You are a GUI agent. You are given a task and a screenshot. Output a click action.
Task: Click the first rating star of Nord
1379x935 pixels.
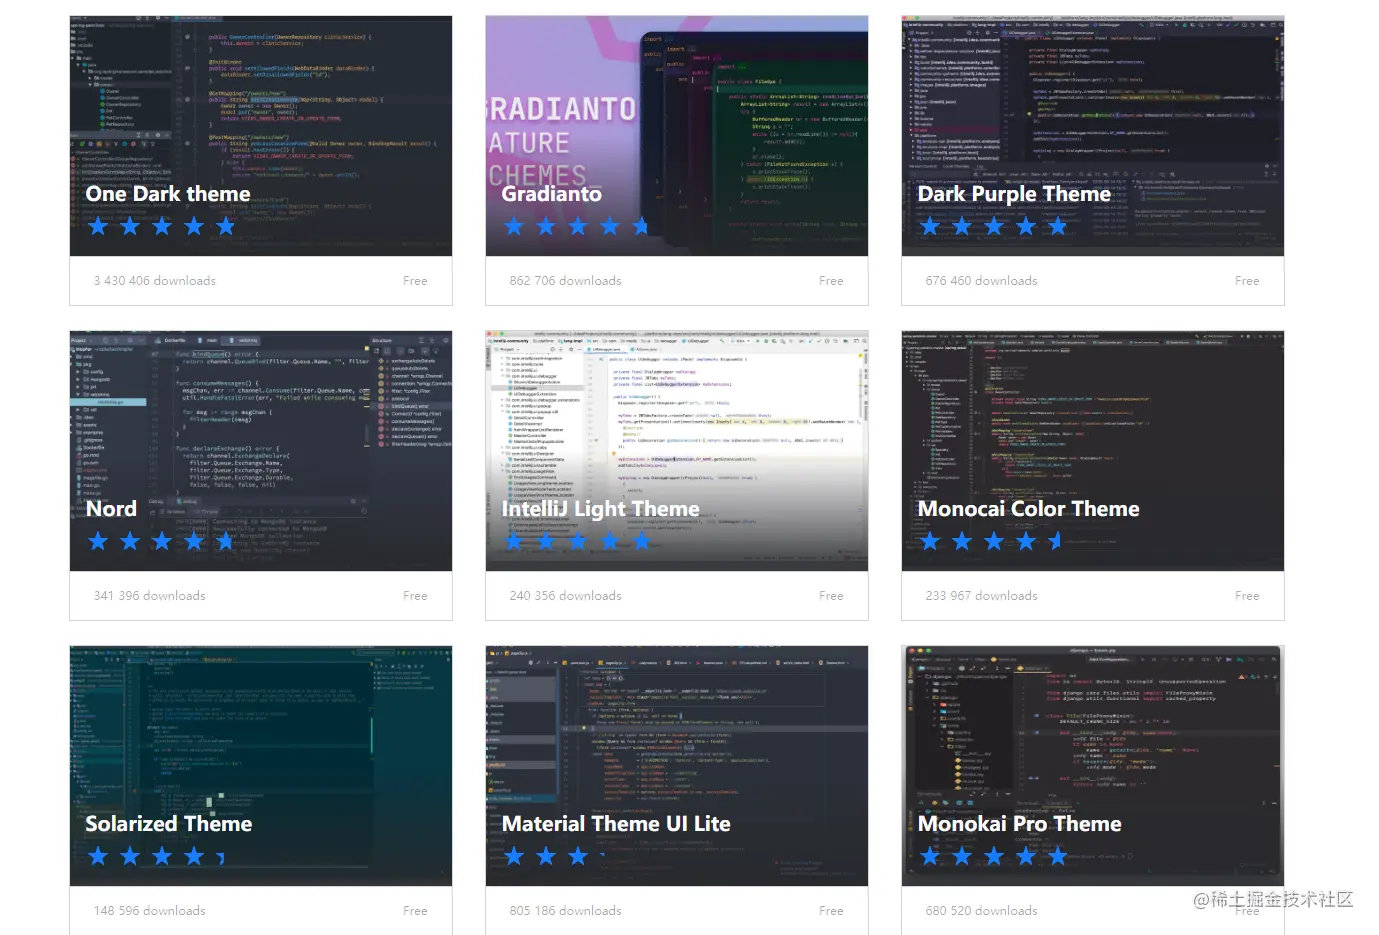(x=98, y=541)
